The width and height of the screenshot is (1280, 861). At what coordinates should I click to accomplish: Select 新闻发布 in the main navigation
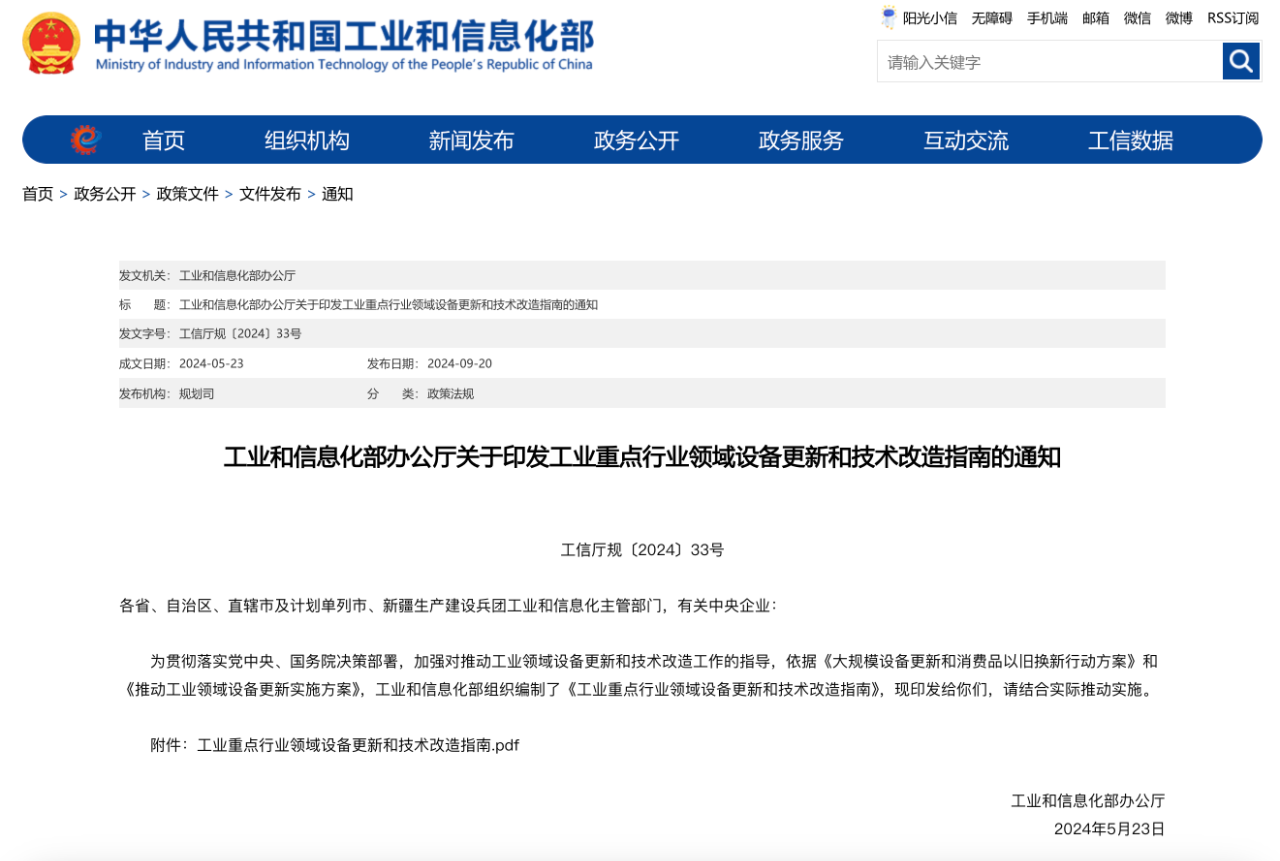(x=471, y=141)
